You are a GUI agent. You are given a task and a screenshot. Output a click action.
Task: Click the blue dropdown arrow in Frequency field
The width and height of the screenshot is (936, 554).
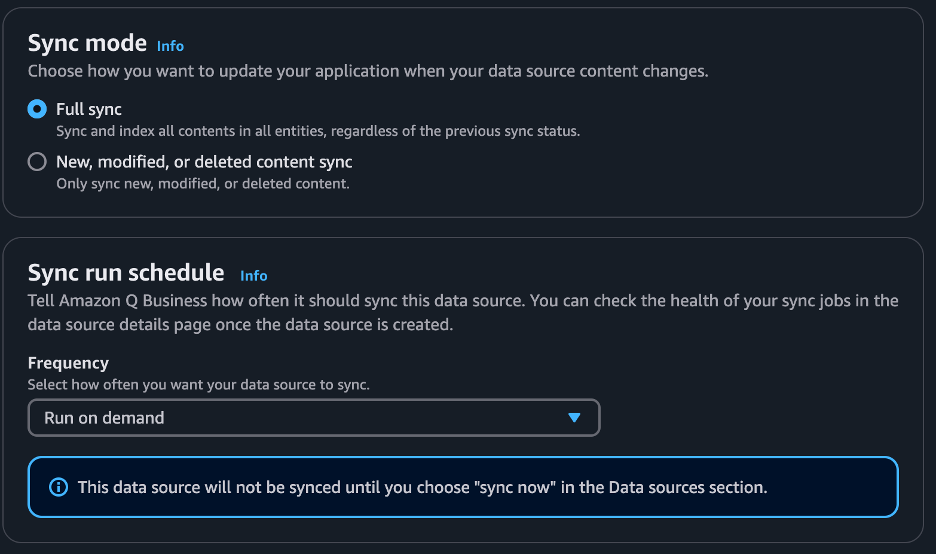[574, 418]
